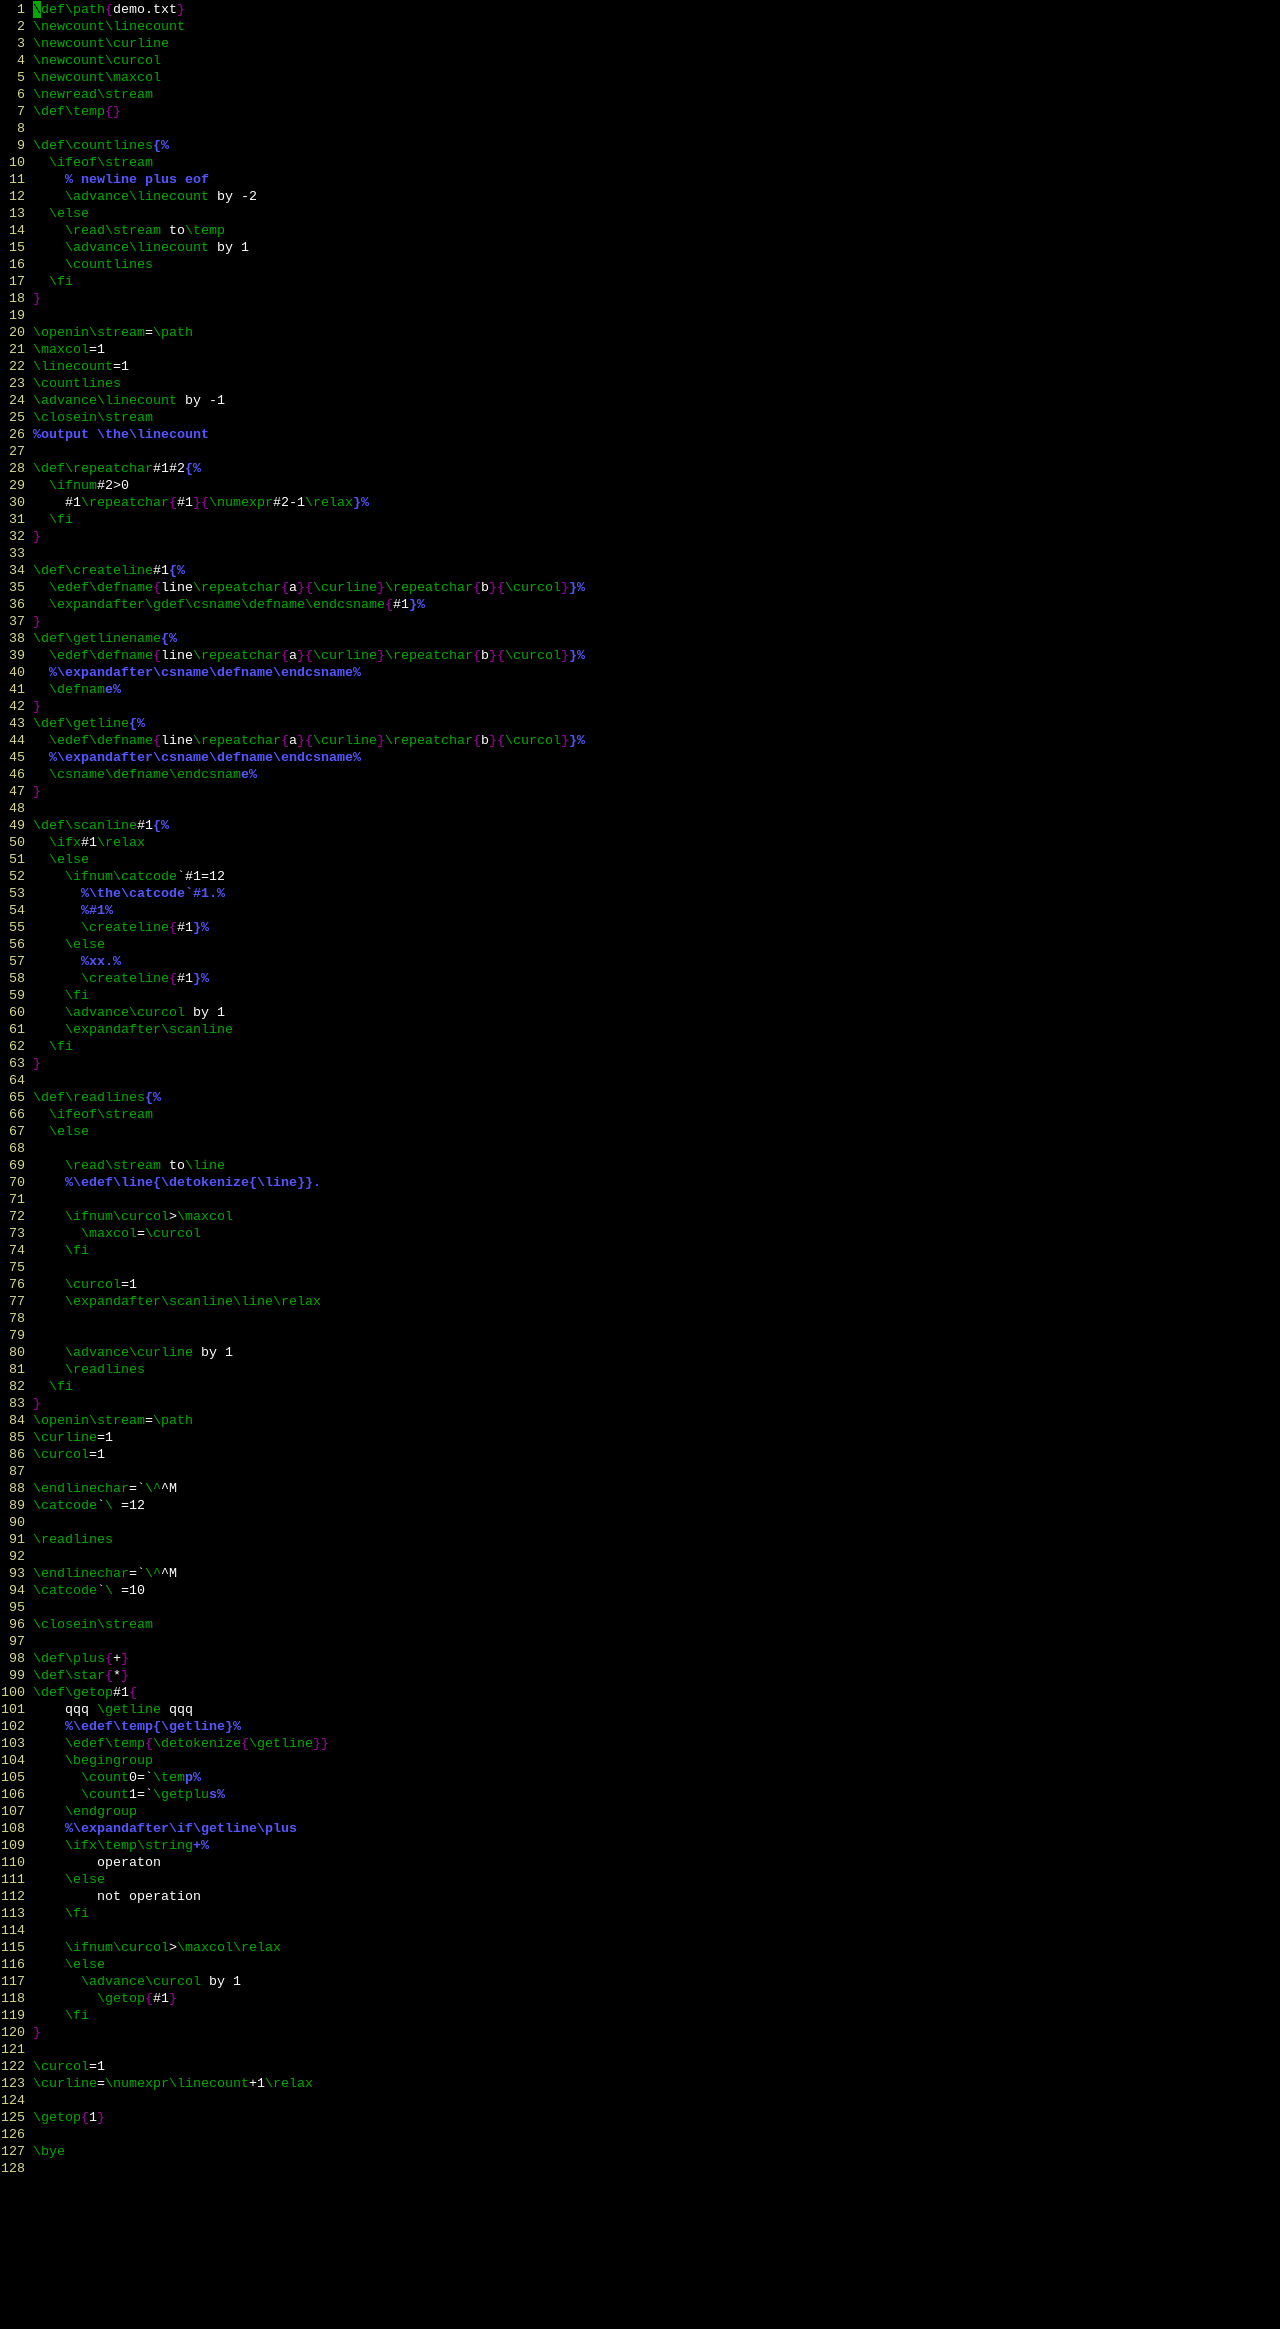This screenshot has width=1280, height=2329.
Task: Click the \def\scanline#1{% definition
Action: (101, 825)
